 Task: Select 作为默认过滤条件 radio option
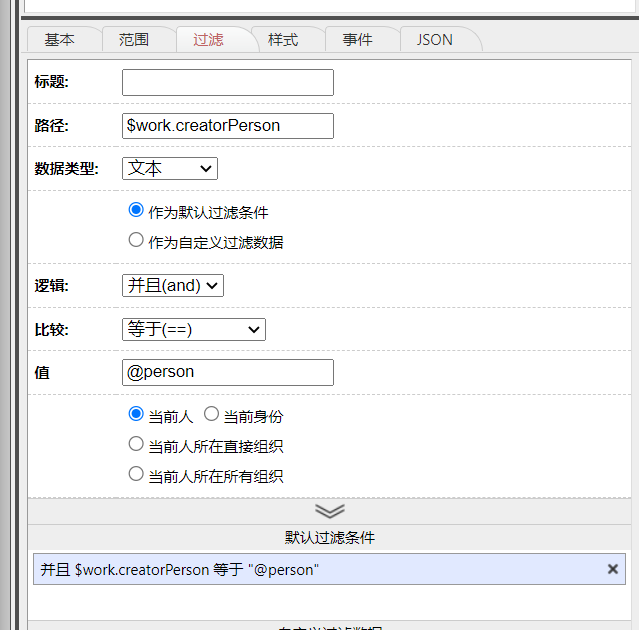(x=136, y=210)
